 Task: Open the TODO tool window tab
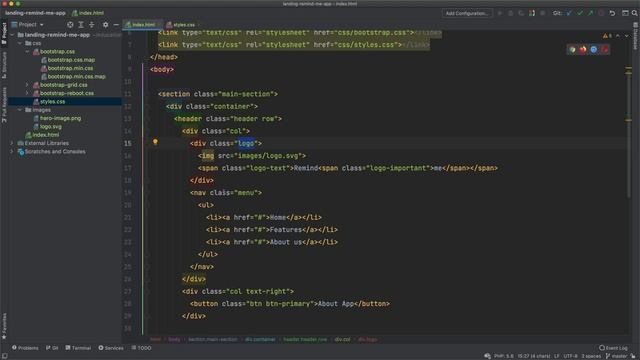[x=141, y=348]
